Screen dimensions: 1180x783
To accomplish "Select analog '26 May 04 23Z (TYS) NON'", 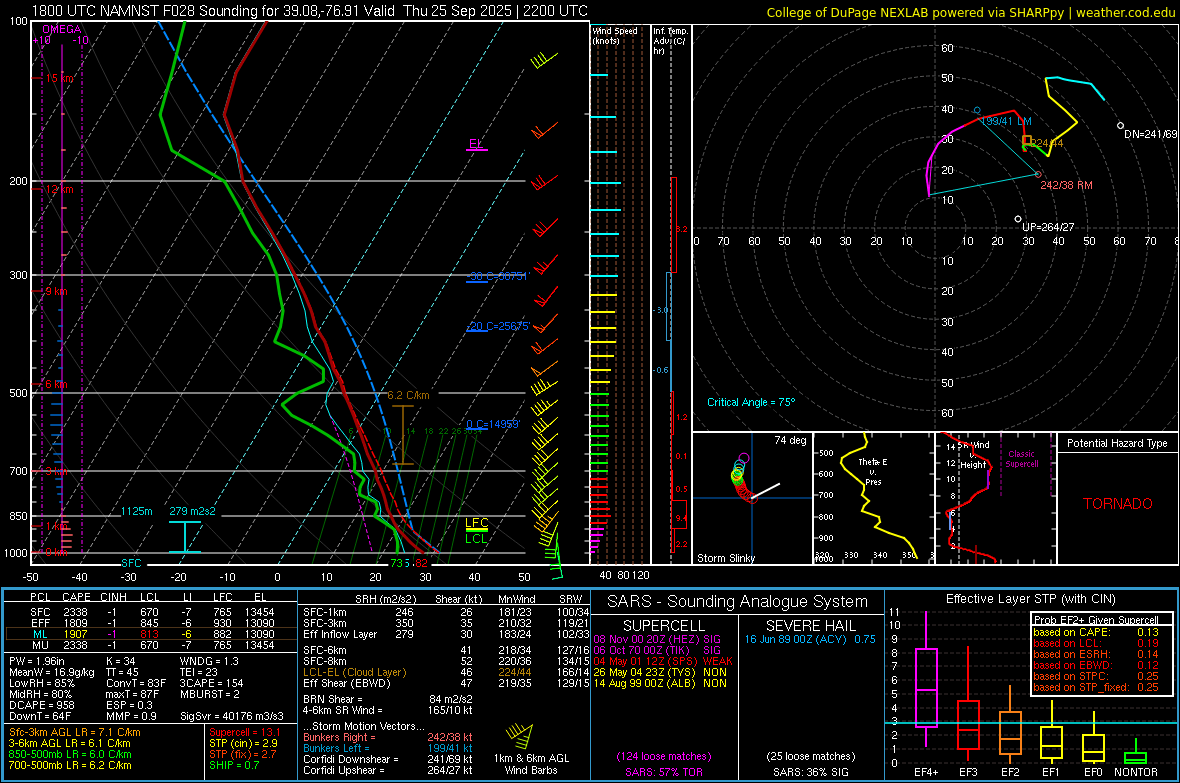I will point(660,672).
